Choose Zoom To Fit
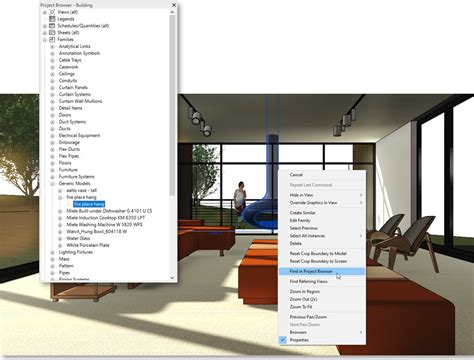The width and height of the screenshot is (474, 360). pos(322,307)
